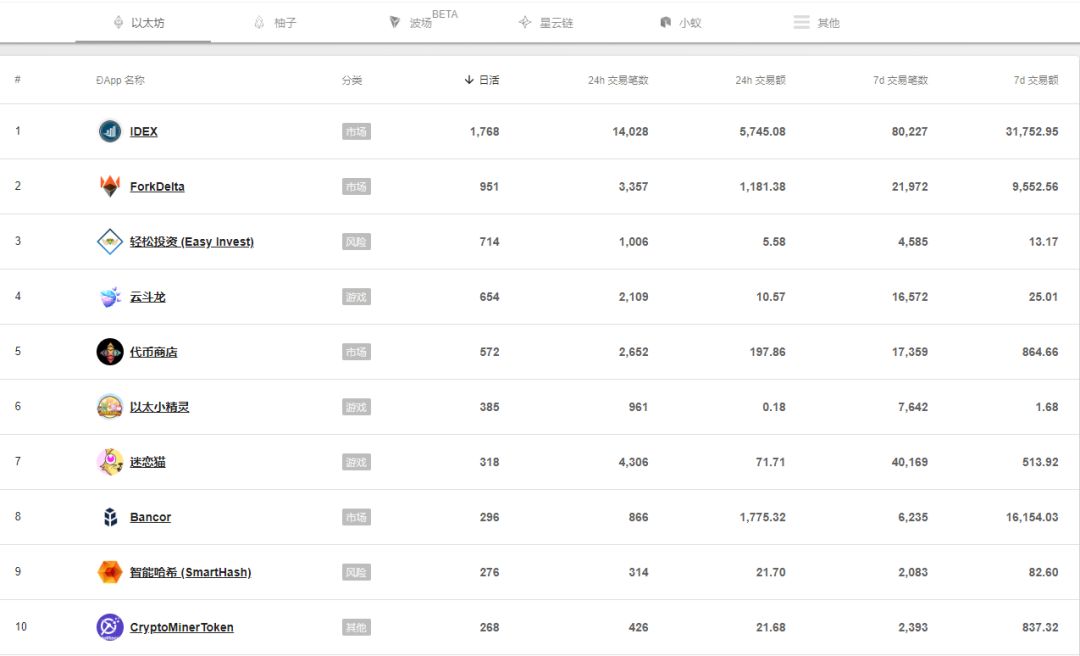Click the 分类 column header
Viewport: 1080px width, 656px height.
[352, 80]
